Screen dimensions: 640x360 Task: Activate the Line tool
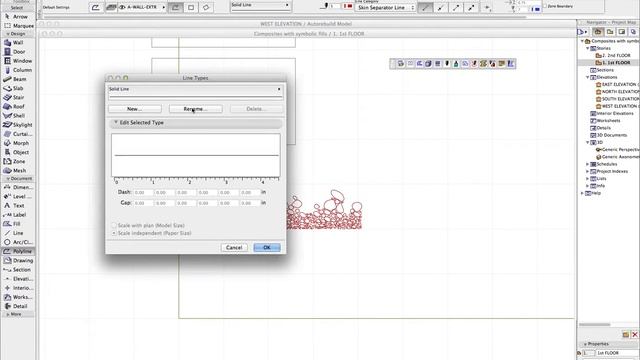[x=18, y=233]
